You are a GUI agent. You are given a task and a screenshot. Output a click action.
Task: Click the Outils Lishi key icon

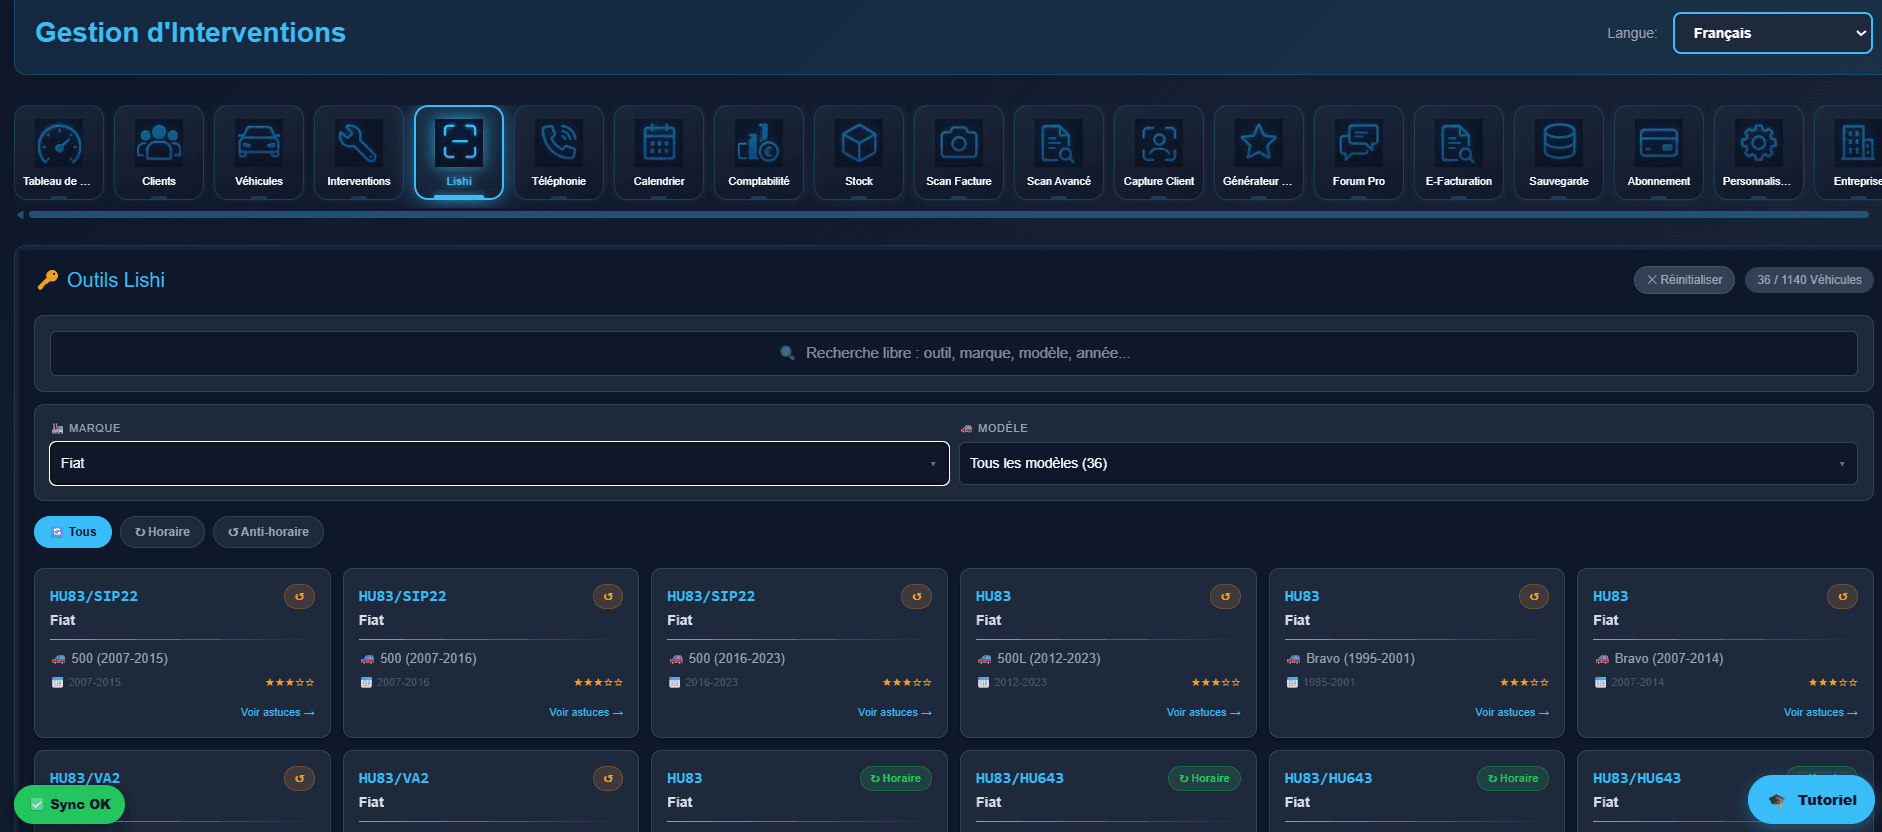pyautogui.click(x=47, y=280)
